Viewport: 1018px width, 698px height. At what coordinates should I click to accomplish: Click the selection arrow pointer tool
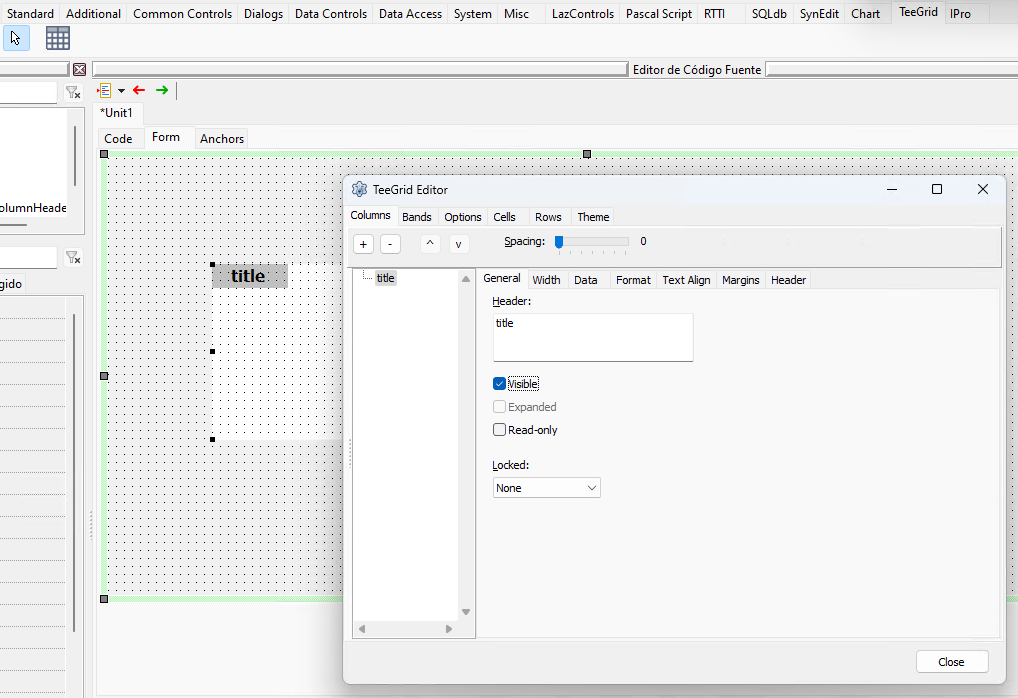(16, 39)
